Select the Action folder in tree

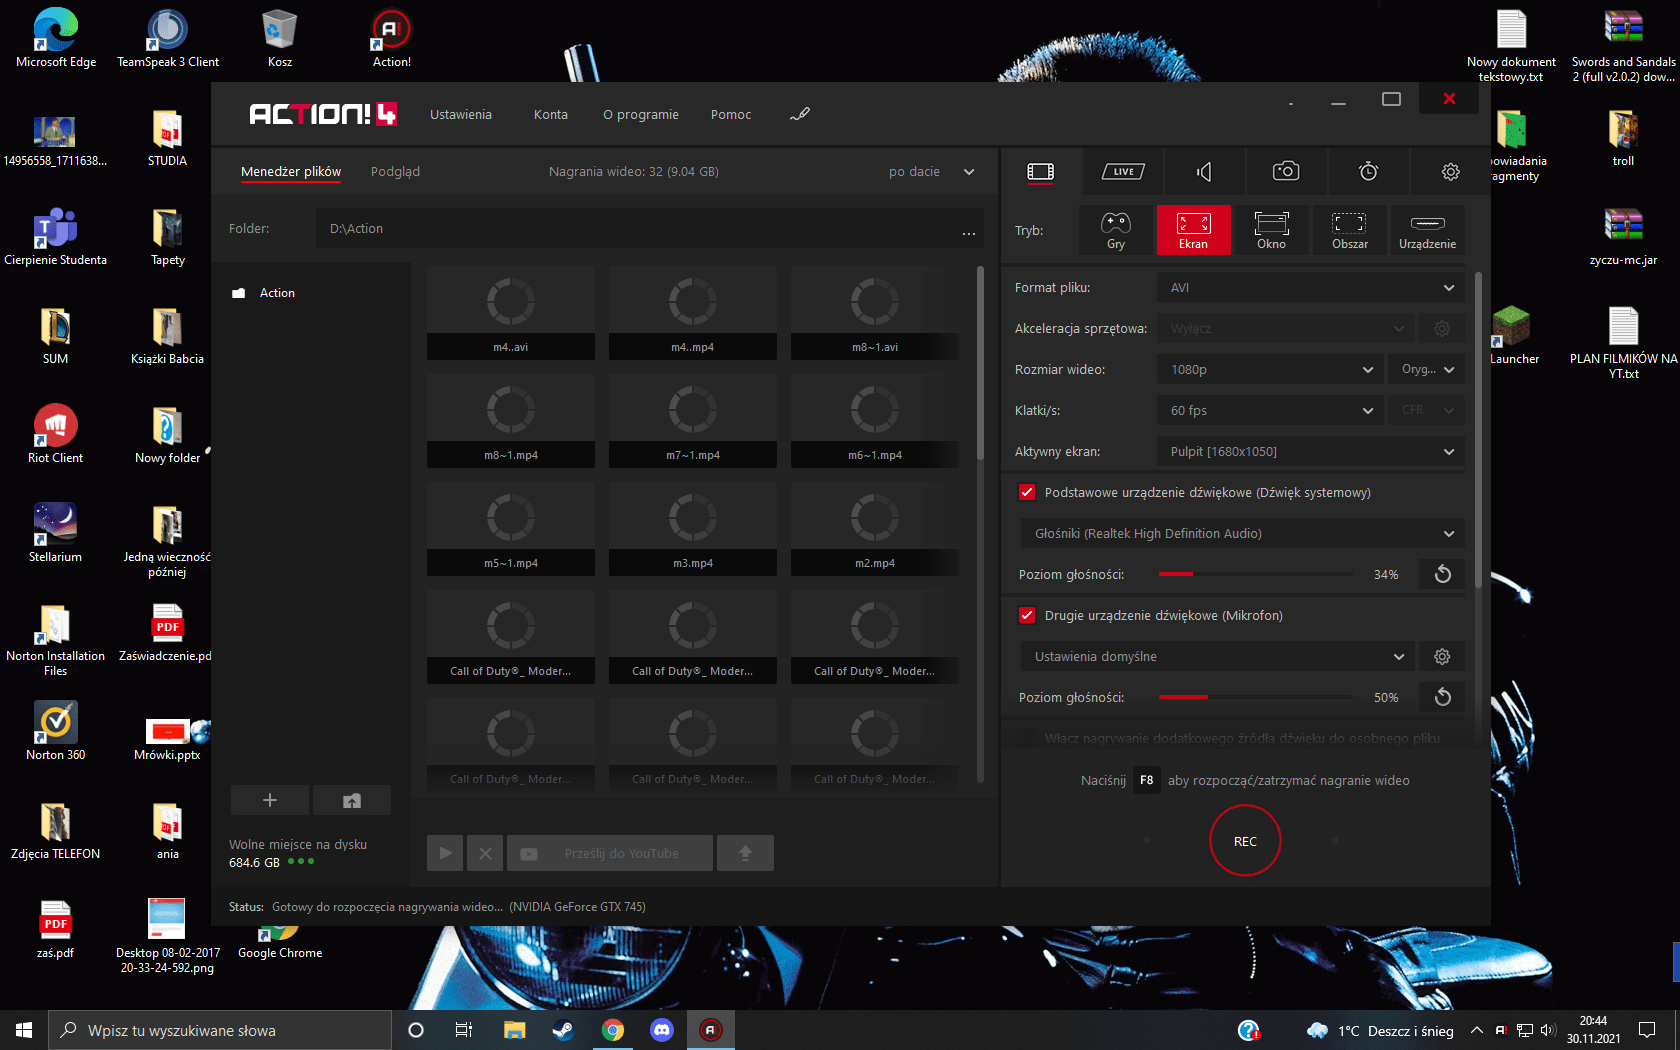point(277,293)
